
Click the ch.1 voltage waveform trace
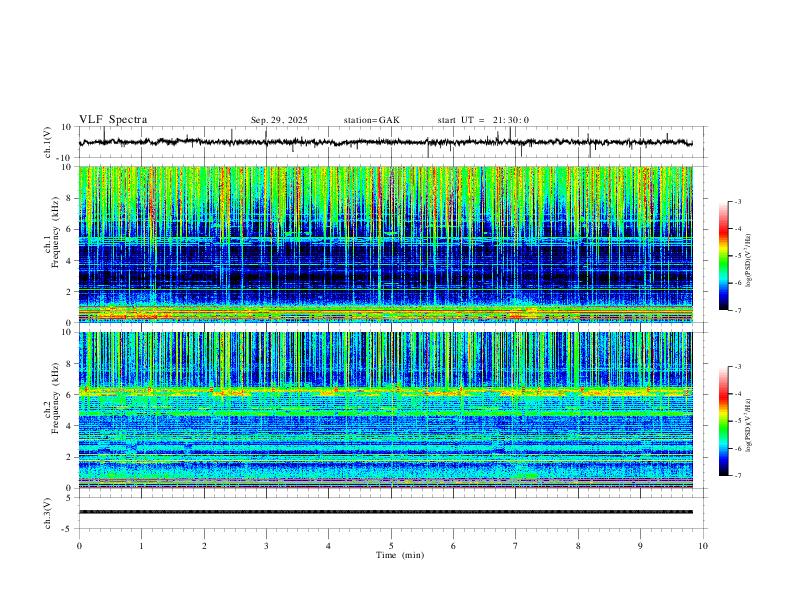point(385,142)
